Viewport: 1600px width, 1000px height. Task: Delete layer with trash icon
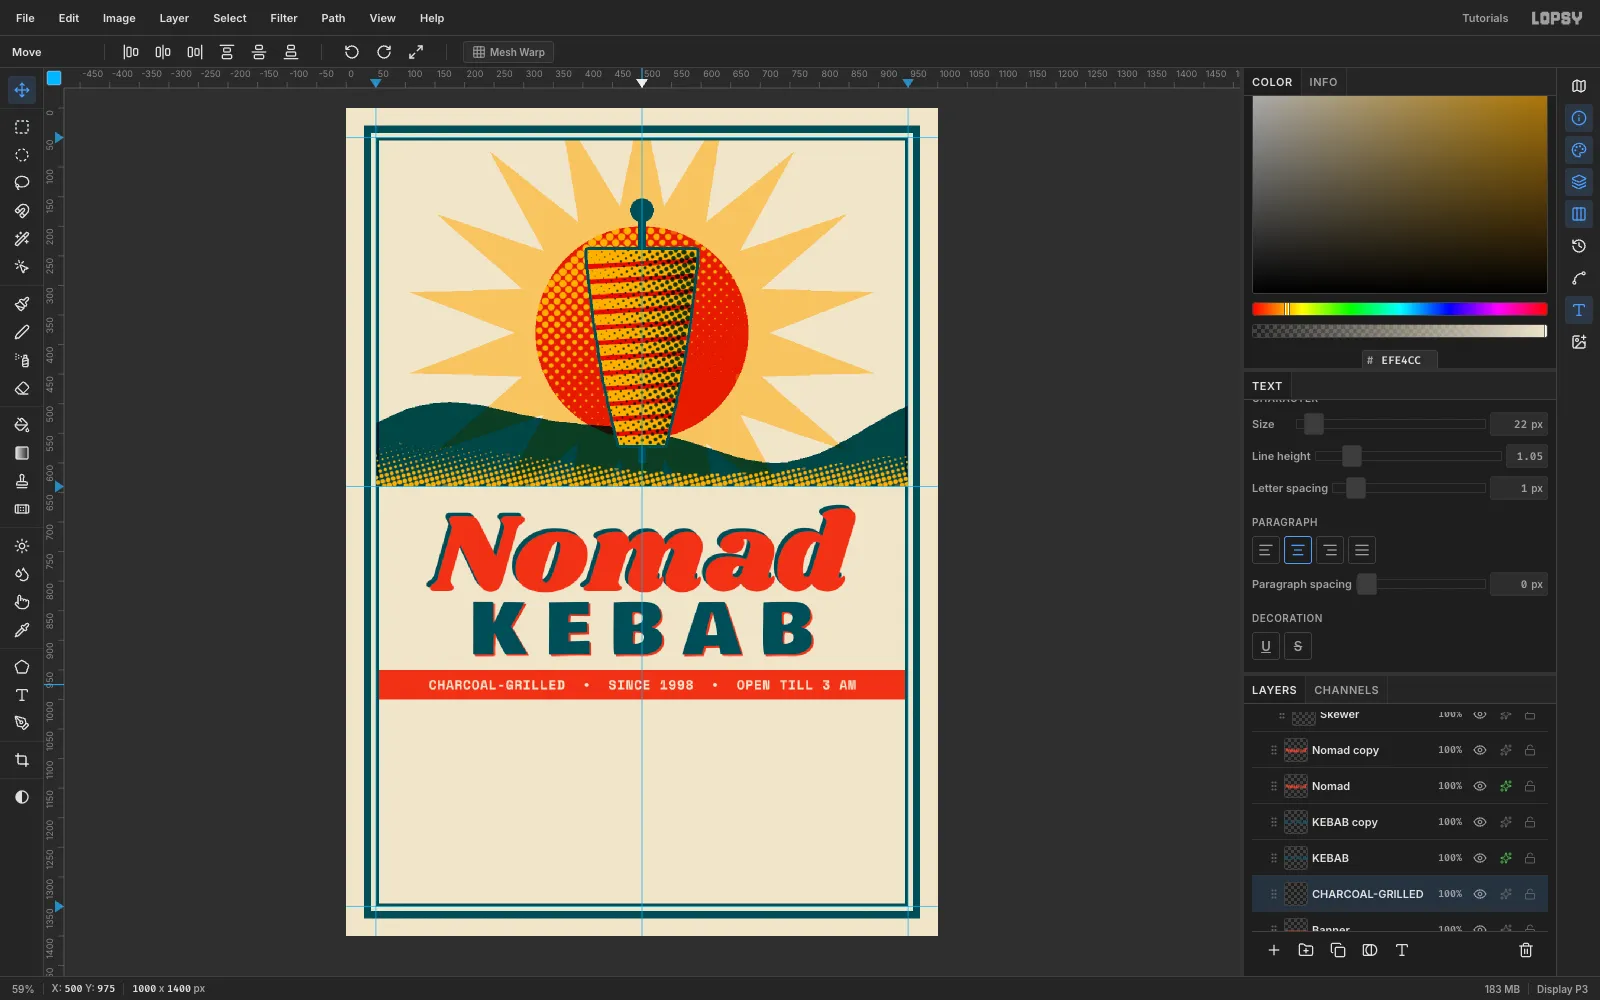tap(1526, 950)
